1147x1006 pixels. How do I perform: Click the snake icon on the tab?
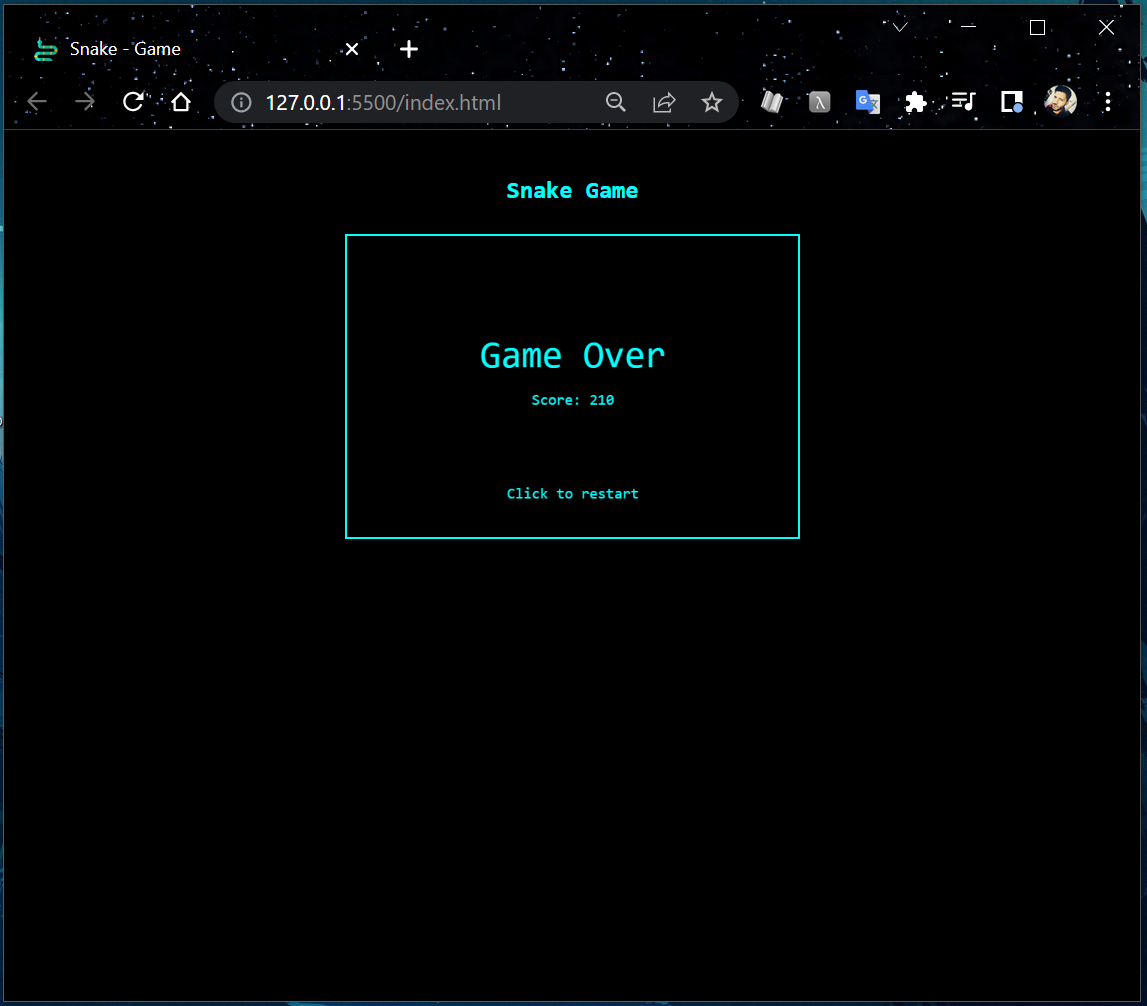coord(44,48)
